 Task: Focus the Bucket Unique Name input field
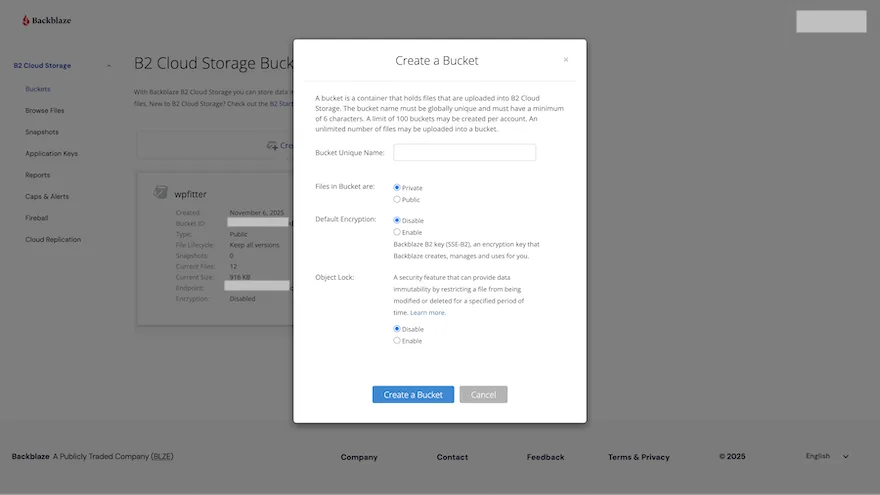(x=464, y=152)
